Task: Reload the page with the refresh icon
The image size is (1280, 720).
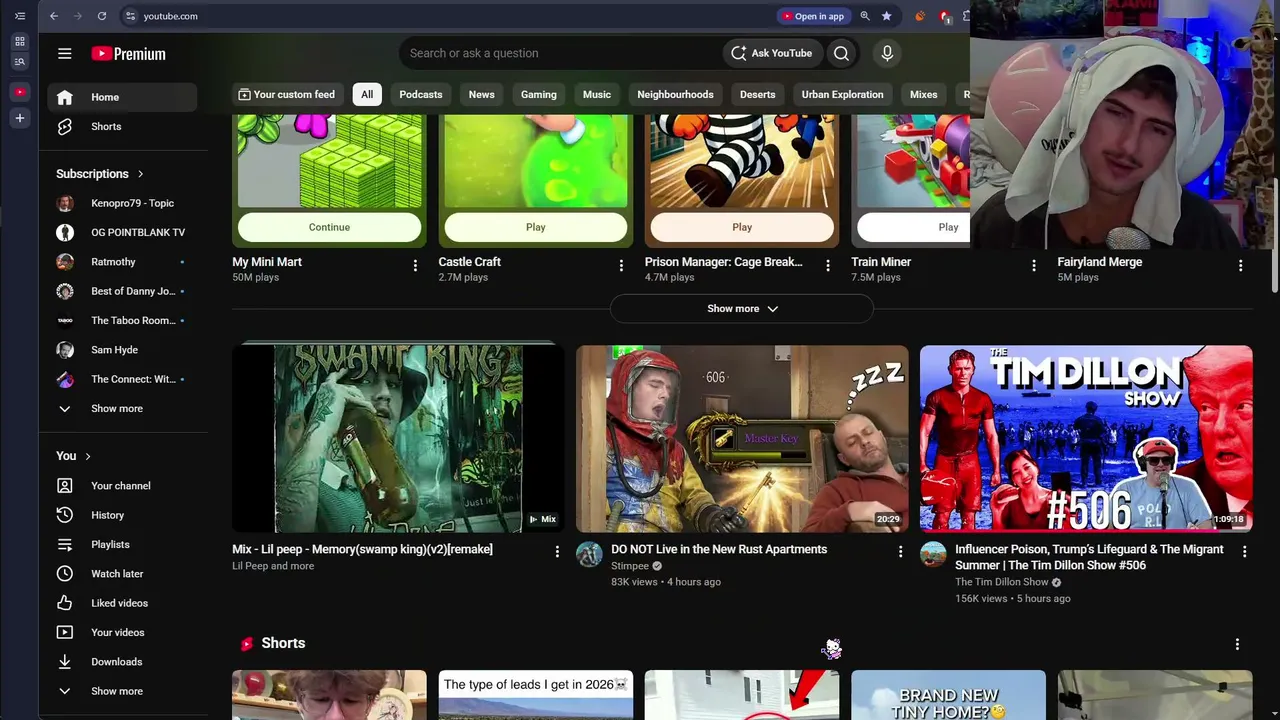Action: click(x=102, y=16)
